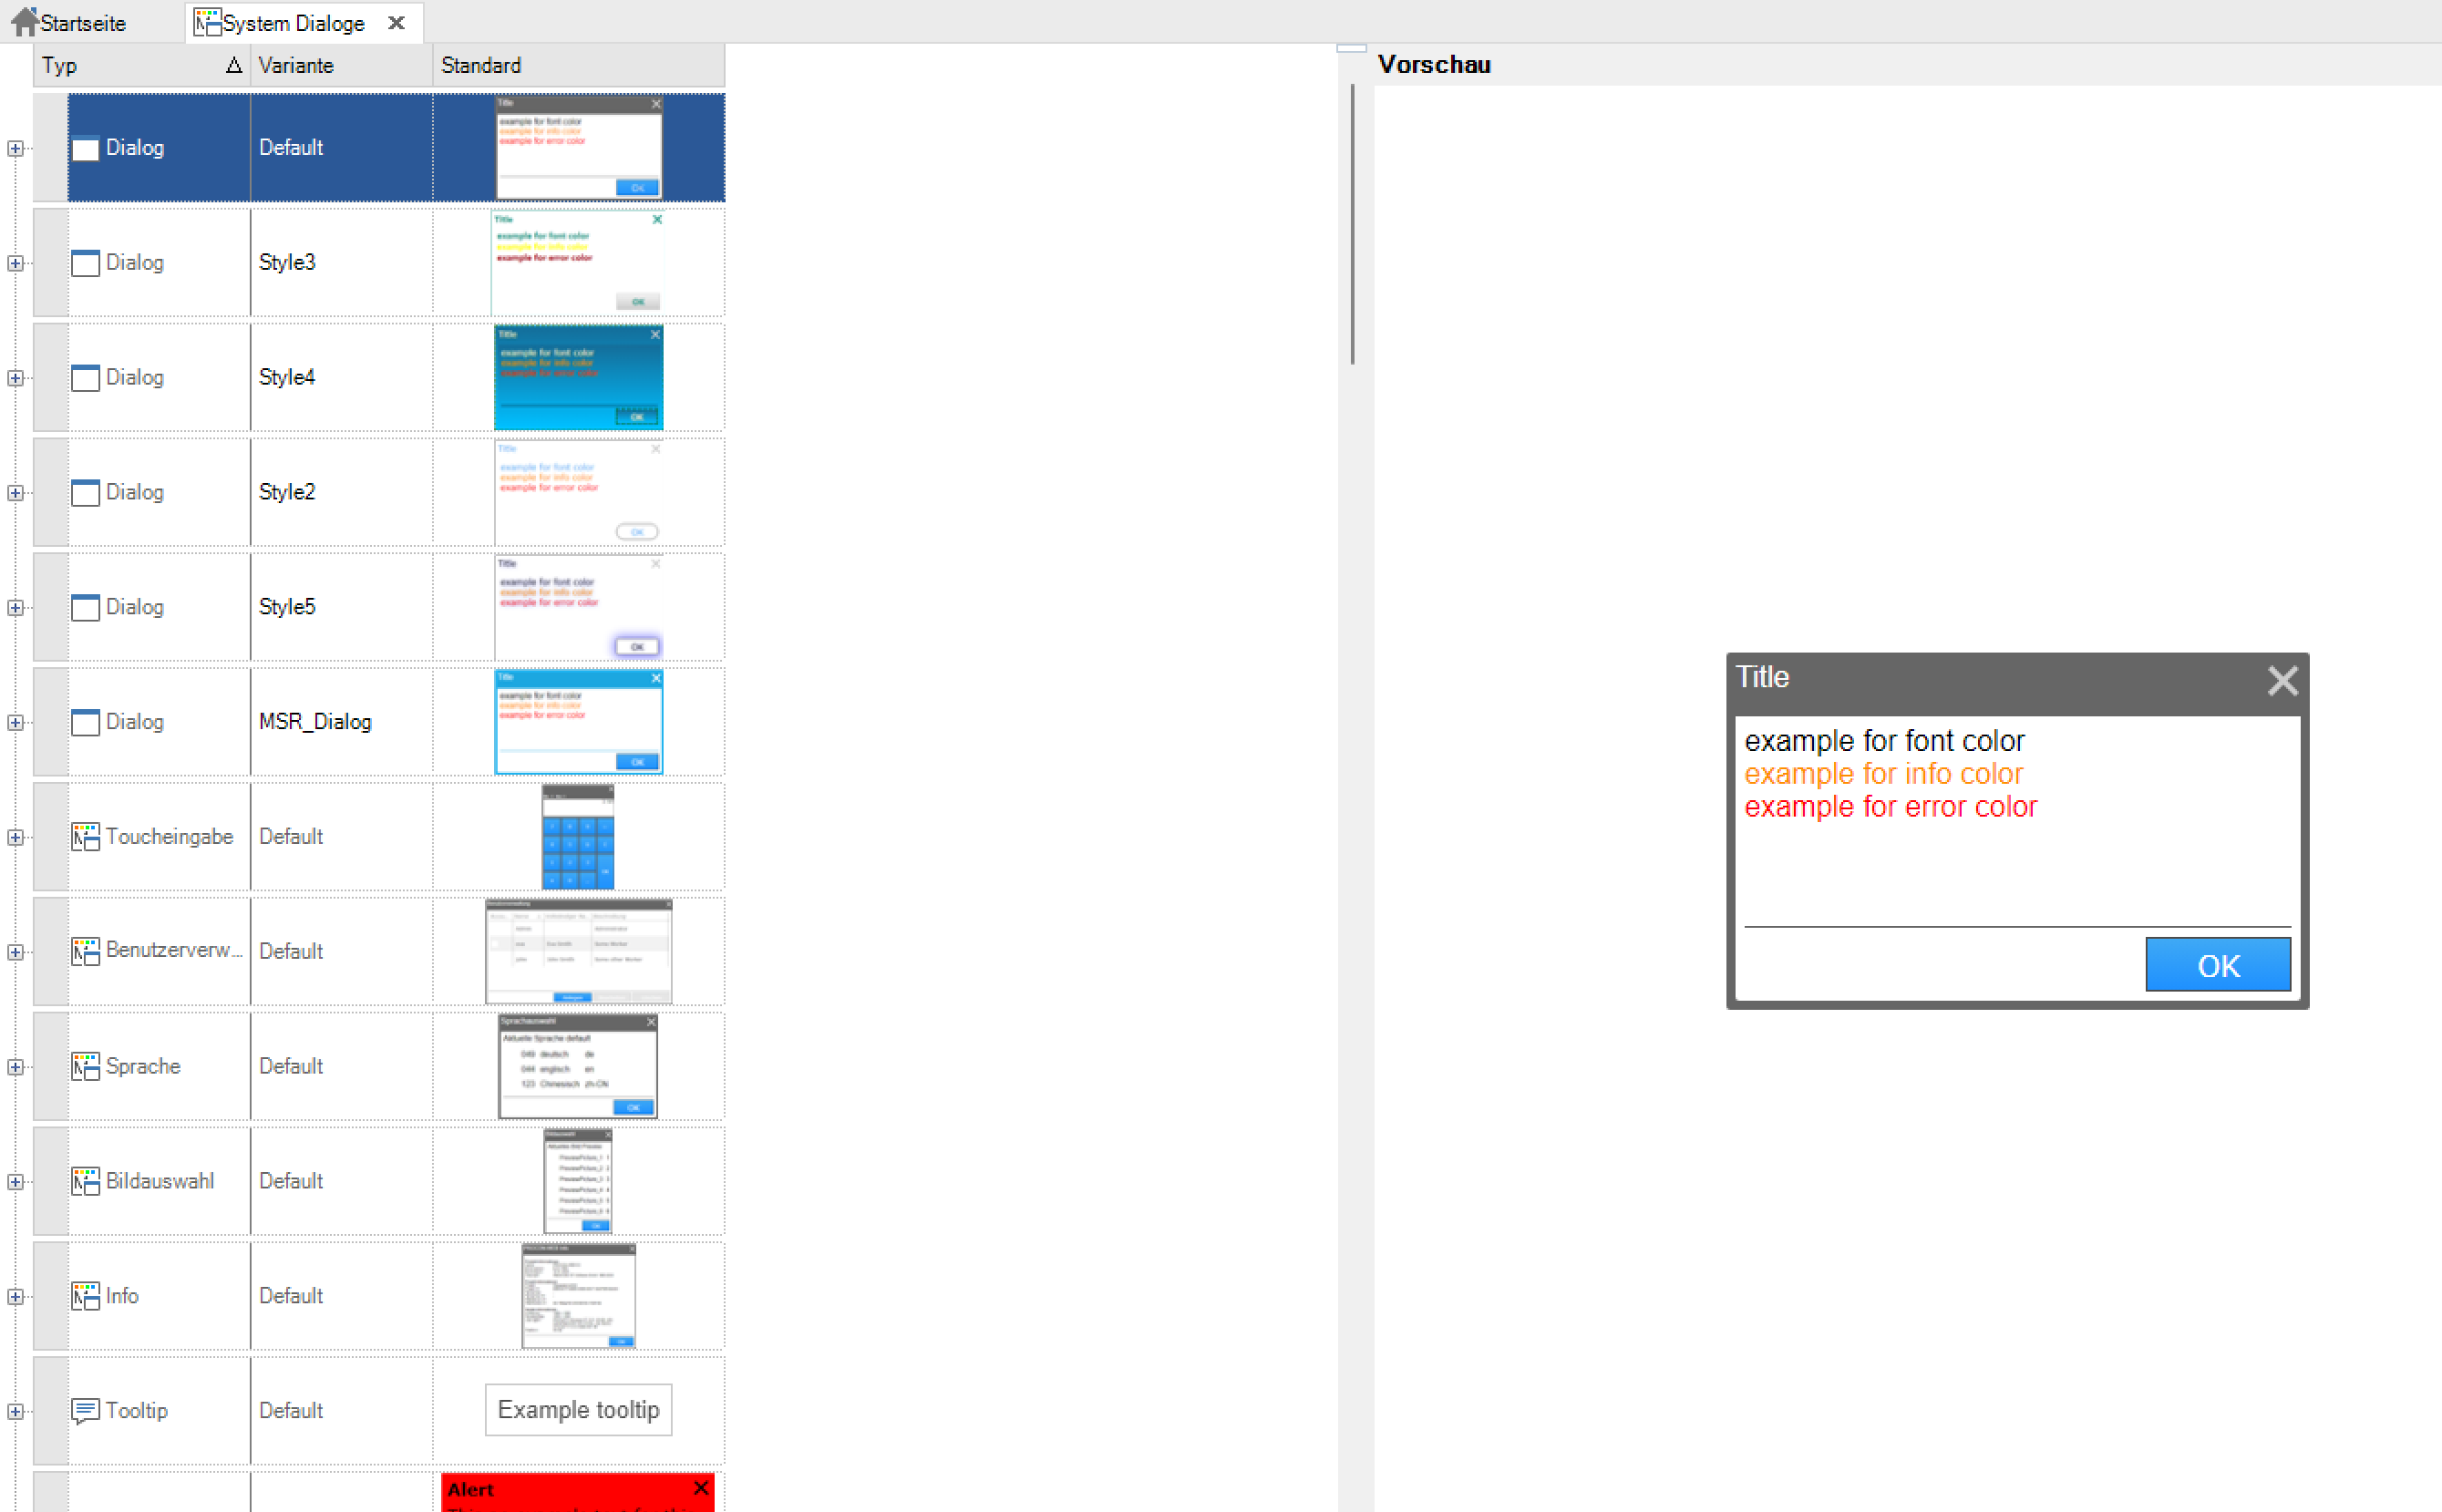The image size is (2442, 1512).
Task: Expand the Dialog Style2 row
Action: (x=15, y=493)
